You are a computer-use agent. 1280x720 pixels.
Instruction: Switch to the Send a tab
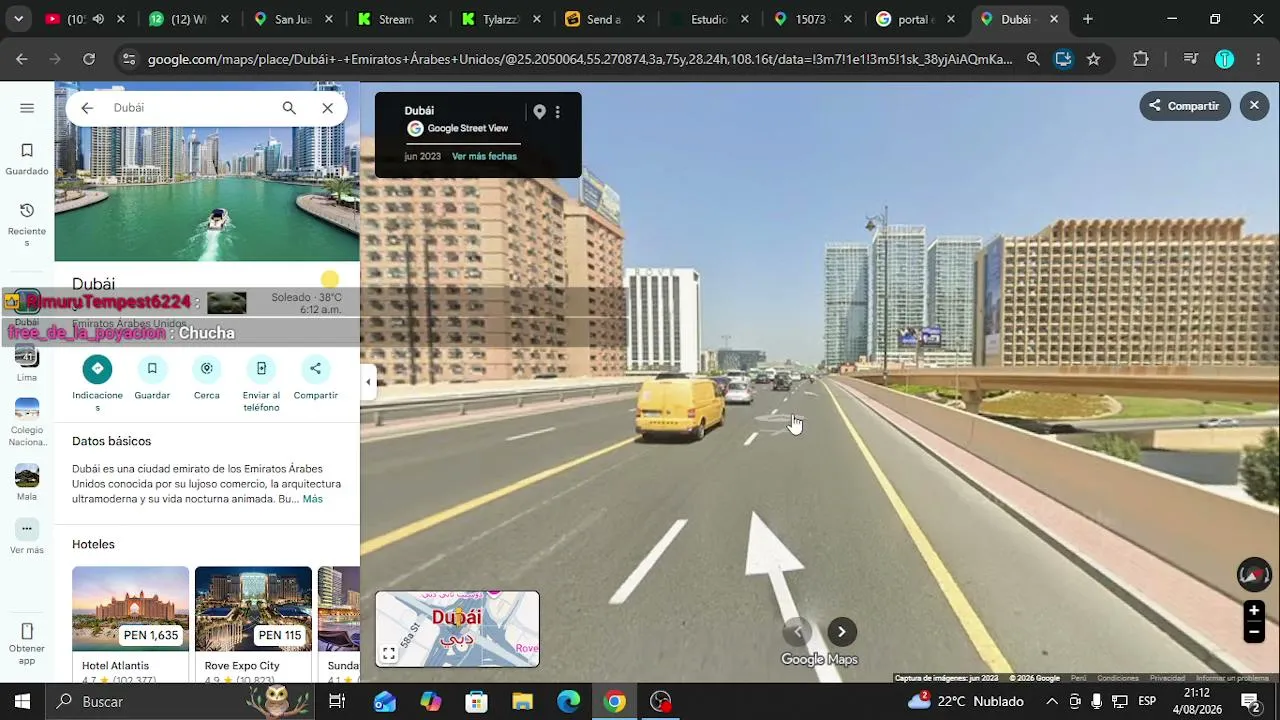click(x=602, y=19)
